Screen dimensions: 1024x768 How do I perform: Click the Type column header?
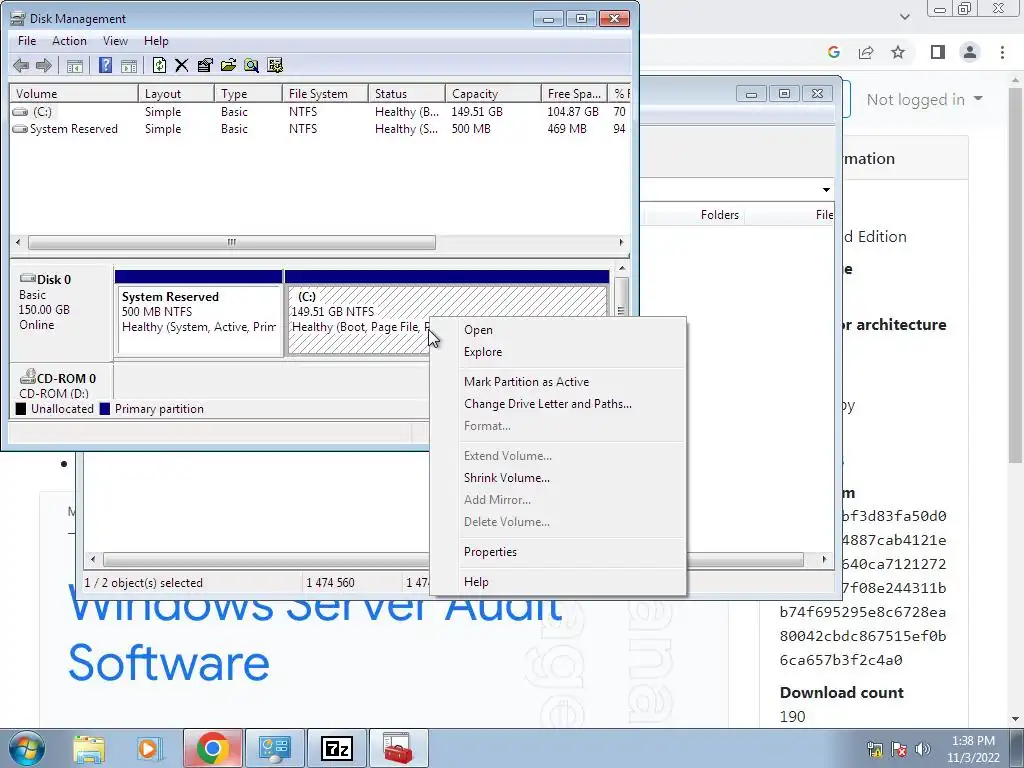pyautogui.click(x=248, y=93)
